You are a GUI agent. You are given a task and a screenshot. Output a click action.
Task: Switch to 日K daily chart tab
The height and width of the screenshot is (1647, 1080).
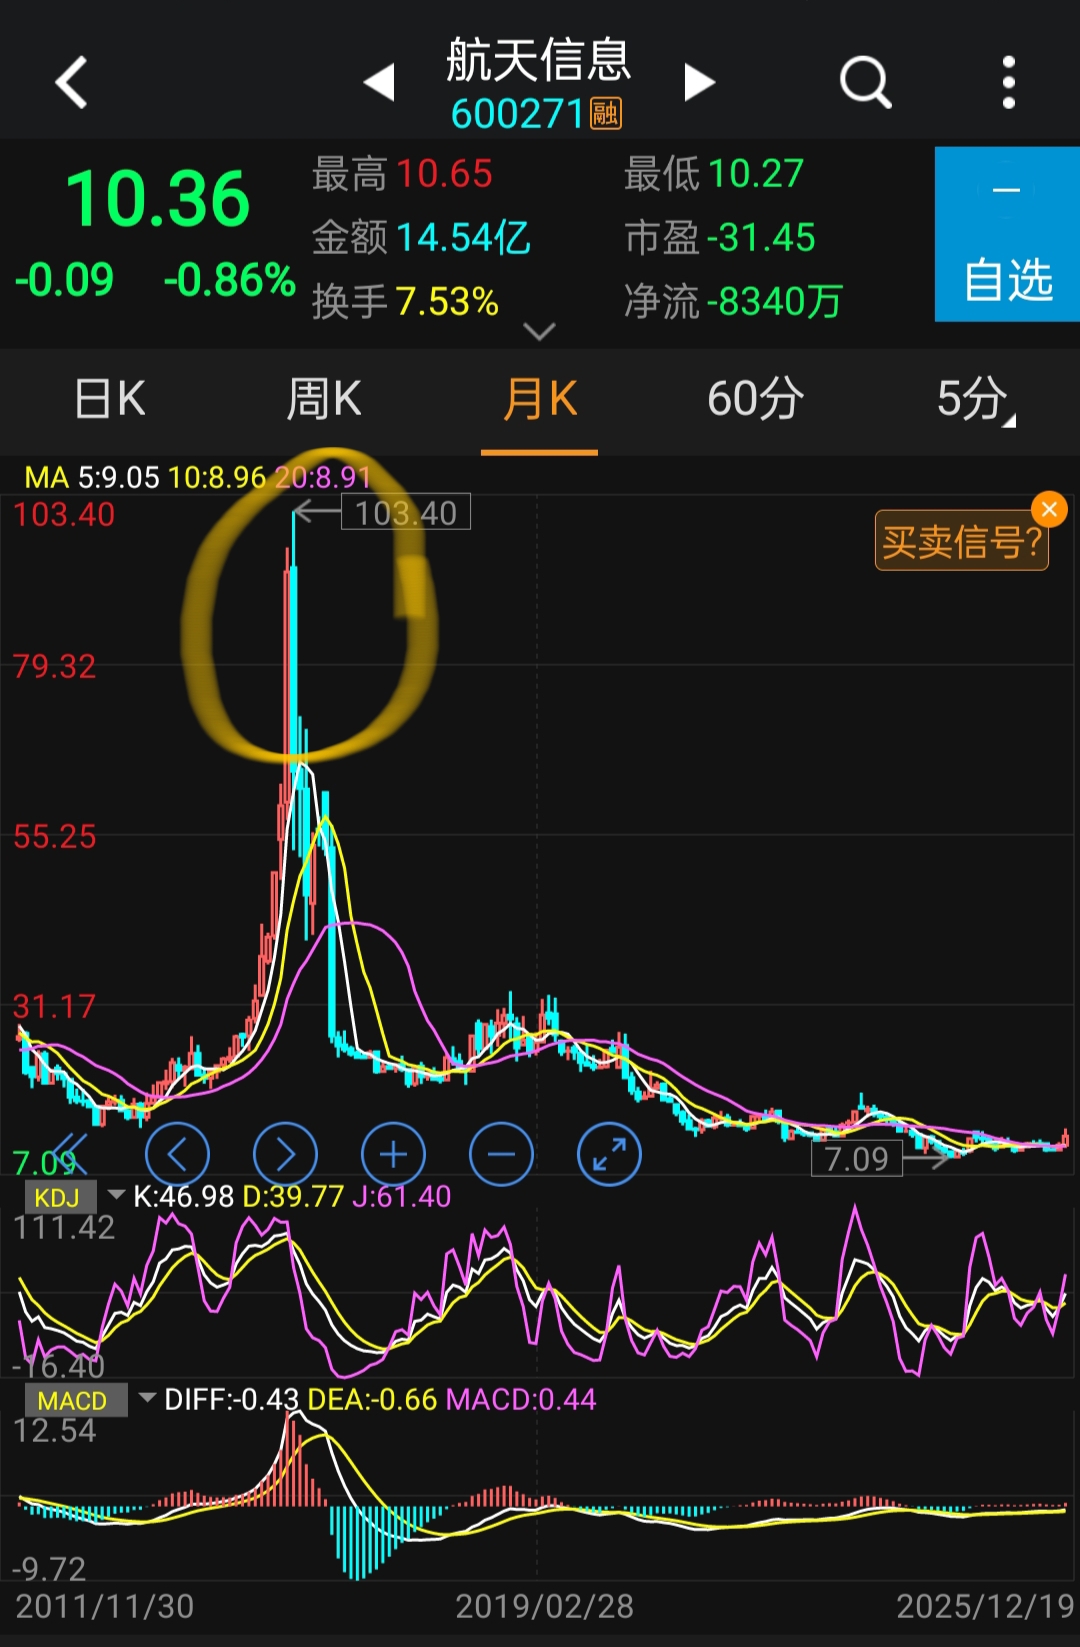coord(109,399)
